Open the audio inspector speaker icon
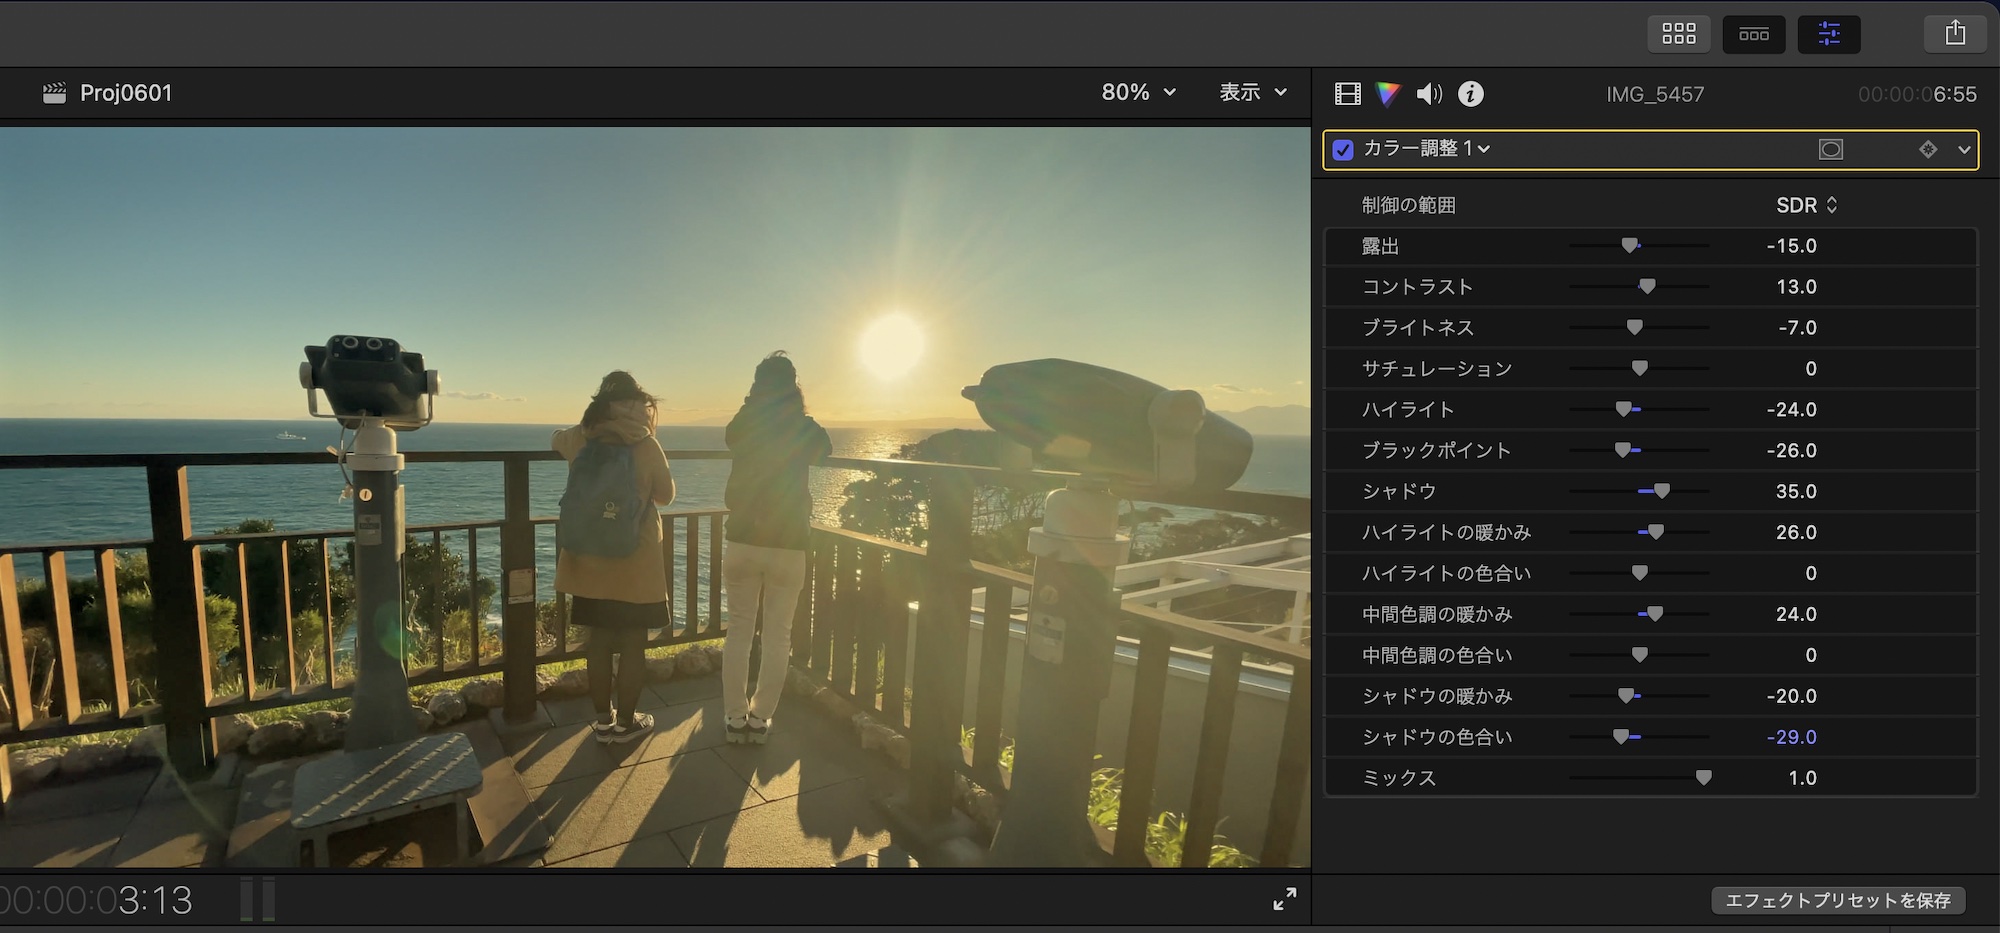The image size is (2000, 933). tap(1429, 94)
